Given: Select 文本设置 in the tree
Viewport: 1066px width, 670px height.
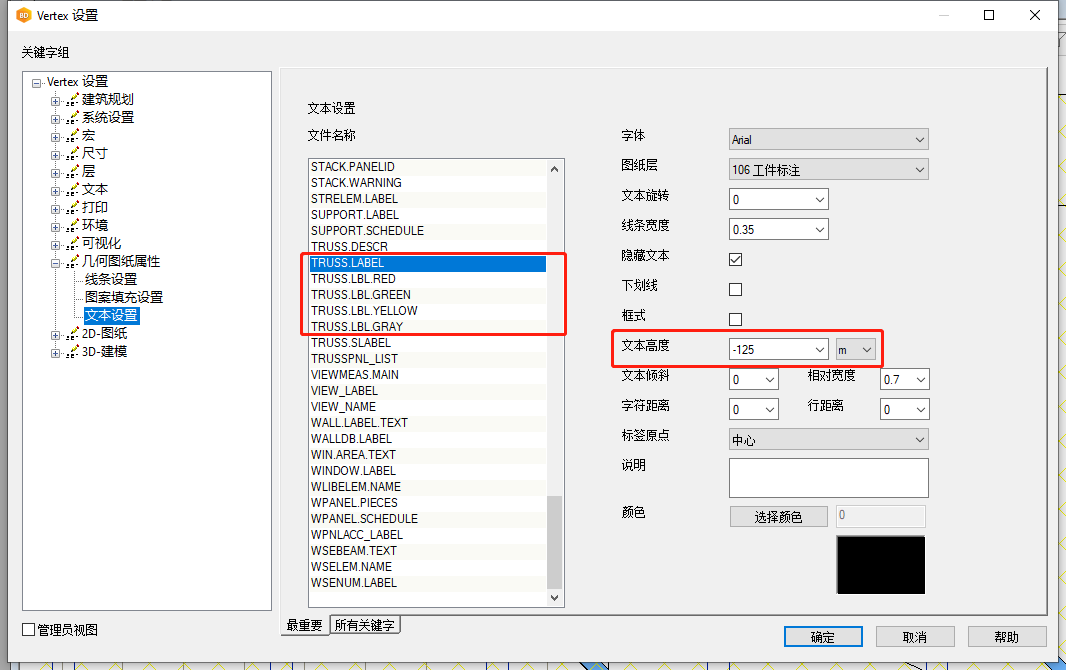Looking at the screenshot, I should [111, 315].
